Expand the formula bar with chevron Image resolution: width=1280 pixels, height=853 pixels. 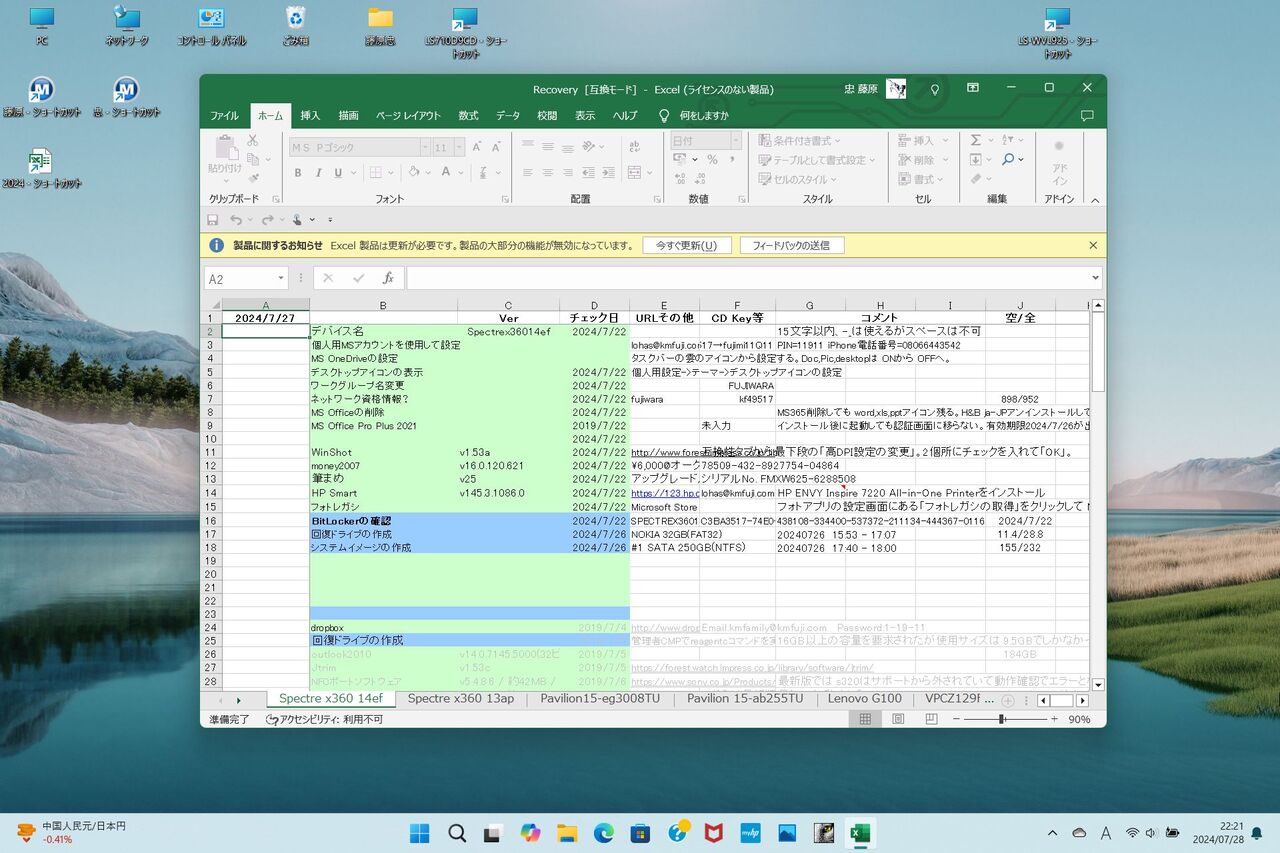[1096, 278]
